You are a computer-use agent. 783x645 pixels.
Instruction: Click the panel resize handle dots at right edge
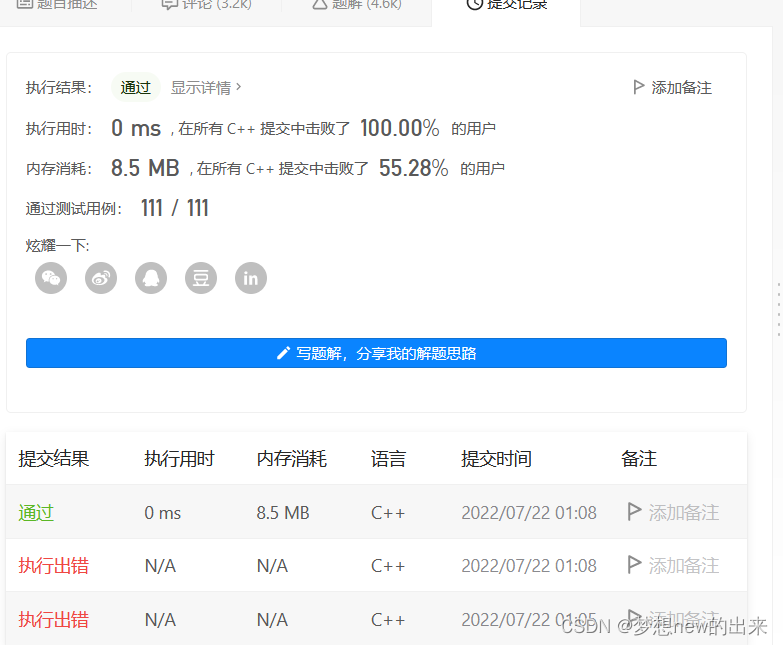coord(779,310)
